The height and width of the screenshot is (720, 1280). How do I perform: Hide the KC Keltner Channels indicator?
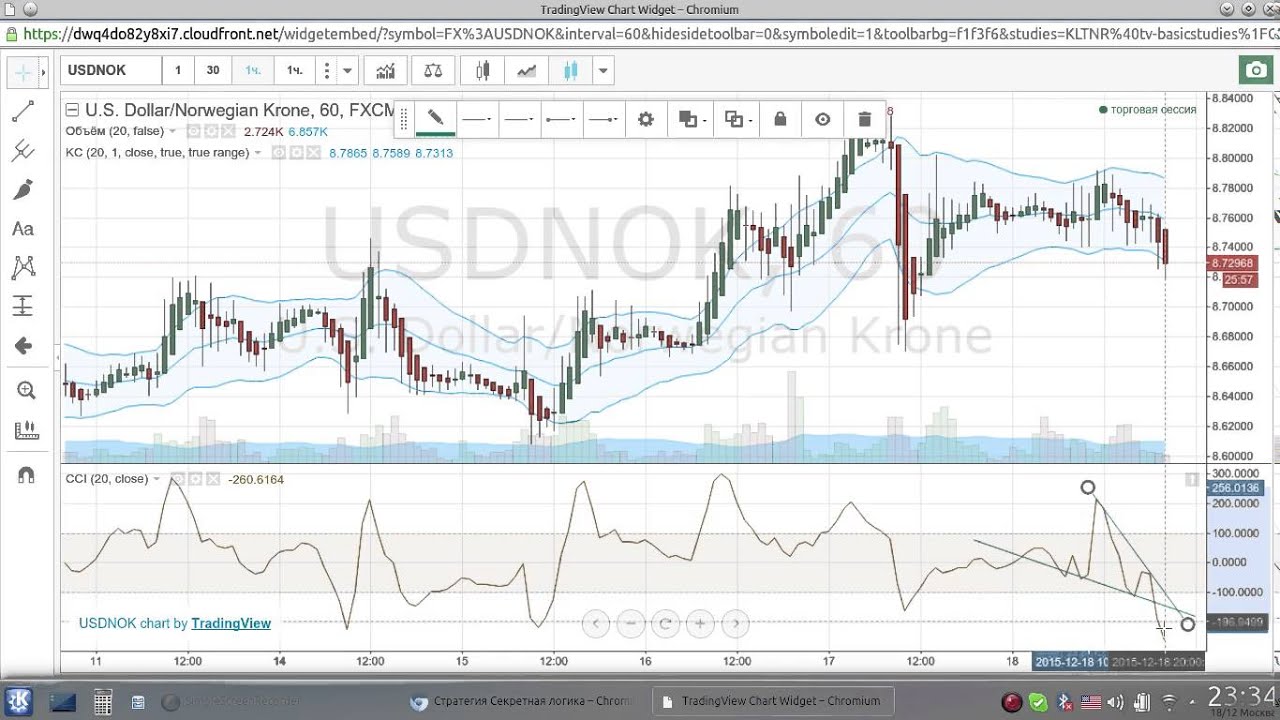(x=280, y=153)
